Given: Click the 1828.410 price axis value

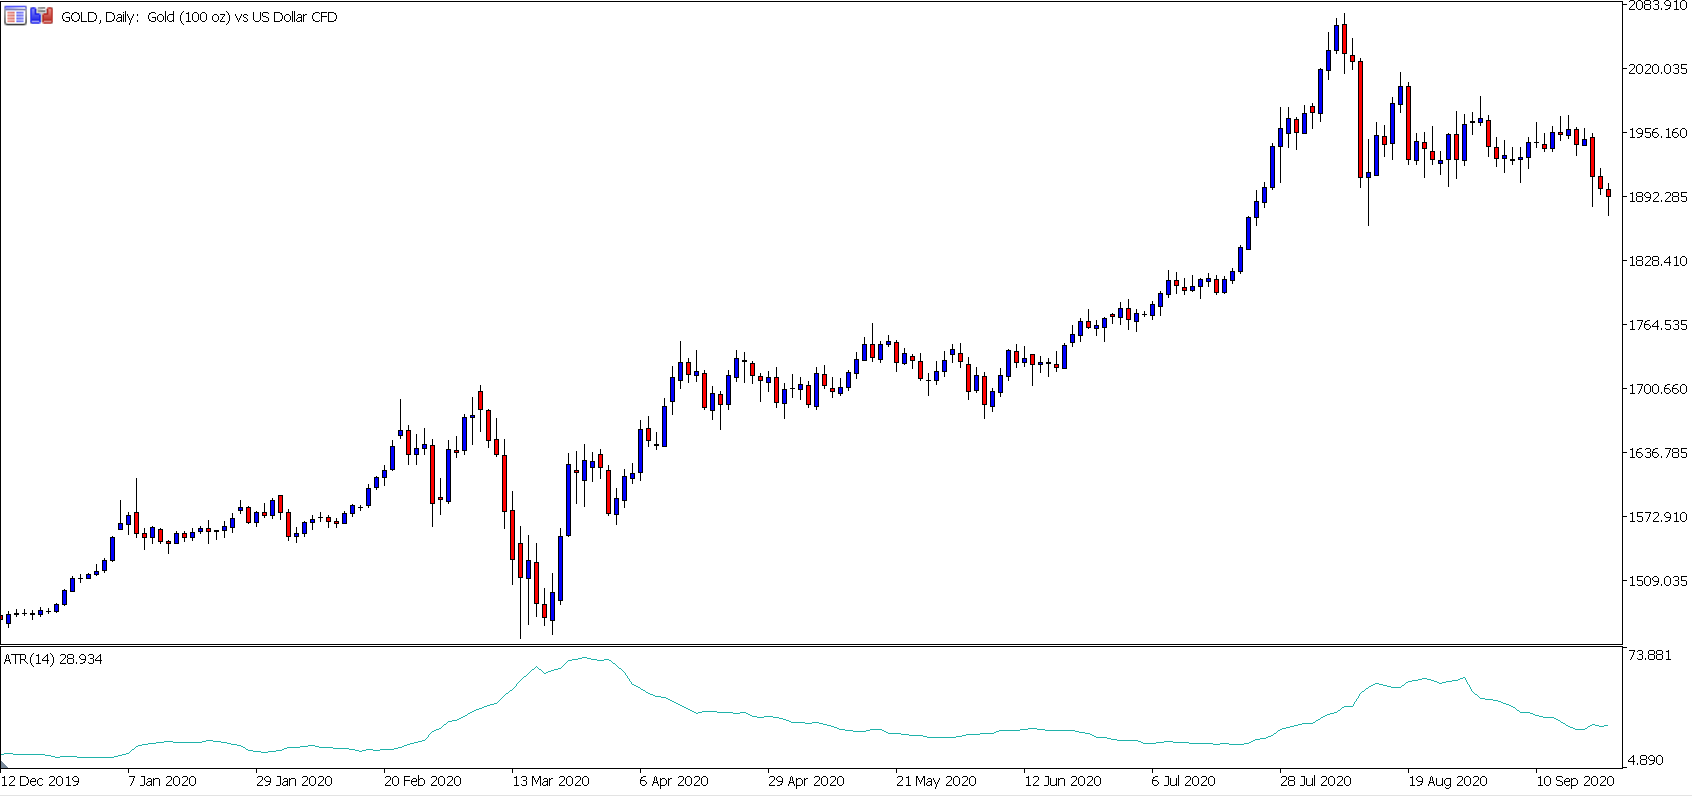Looking at the screenshot, I should (1658, 261).
